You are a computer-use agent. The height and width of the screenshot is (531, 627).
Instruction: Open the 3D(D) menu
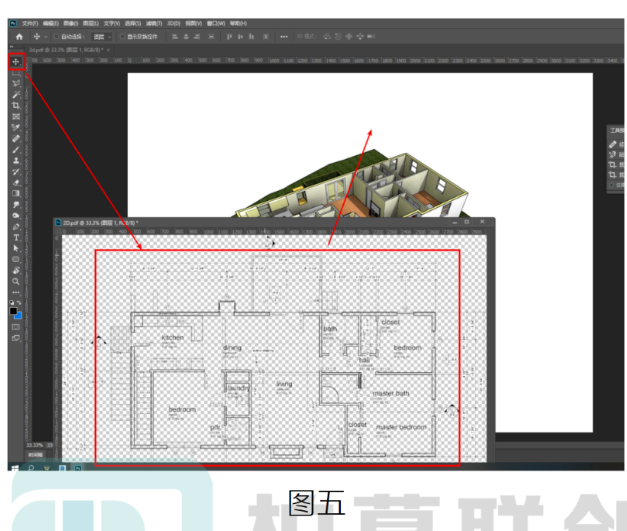174,24
